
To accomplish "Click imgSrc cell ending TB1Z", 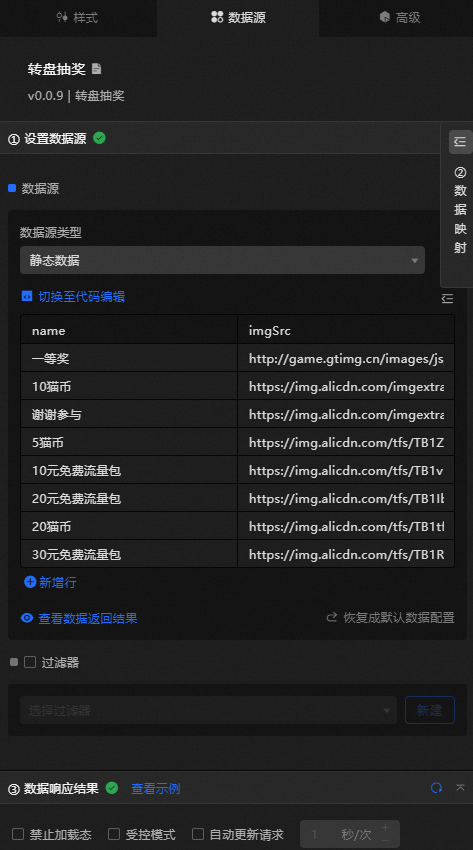I will (346, 442).
